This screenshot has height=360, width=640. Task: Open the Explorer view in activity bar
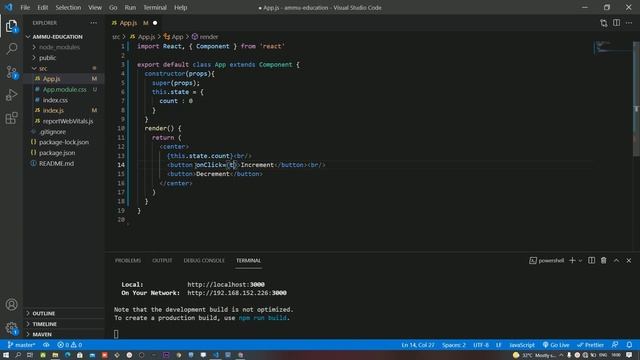[x=11, y=26]
